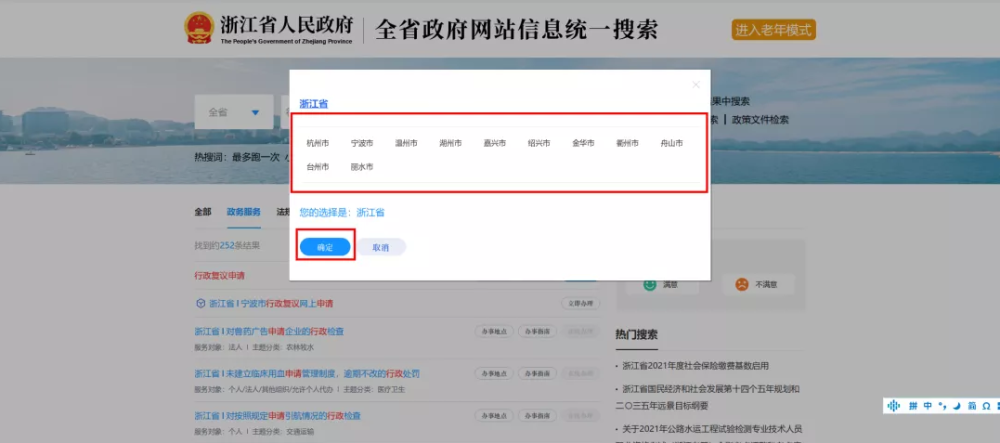Click the red 行政复议申请 heading
This screenshot has height=443, width=1000.
(219, 276)
